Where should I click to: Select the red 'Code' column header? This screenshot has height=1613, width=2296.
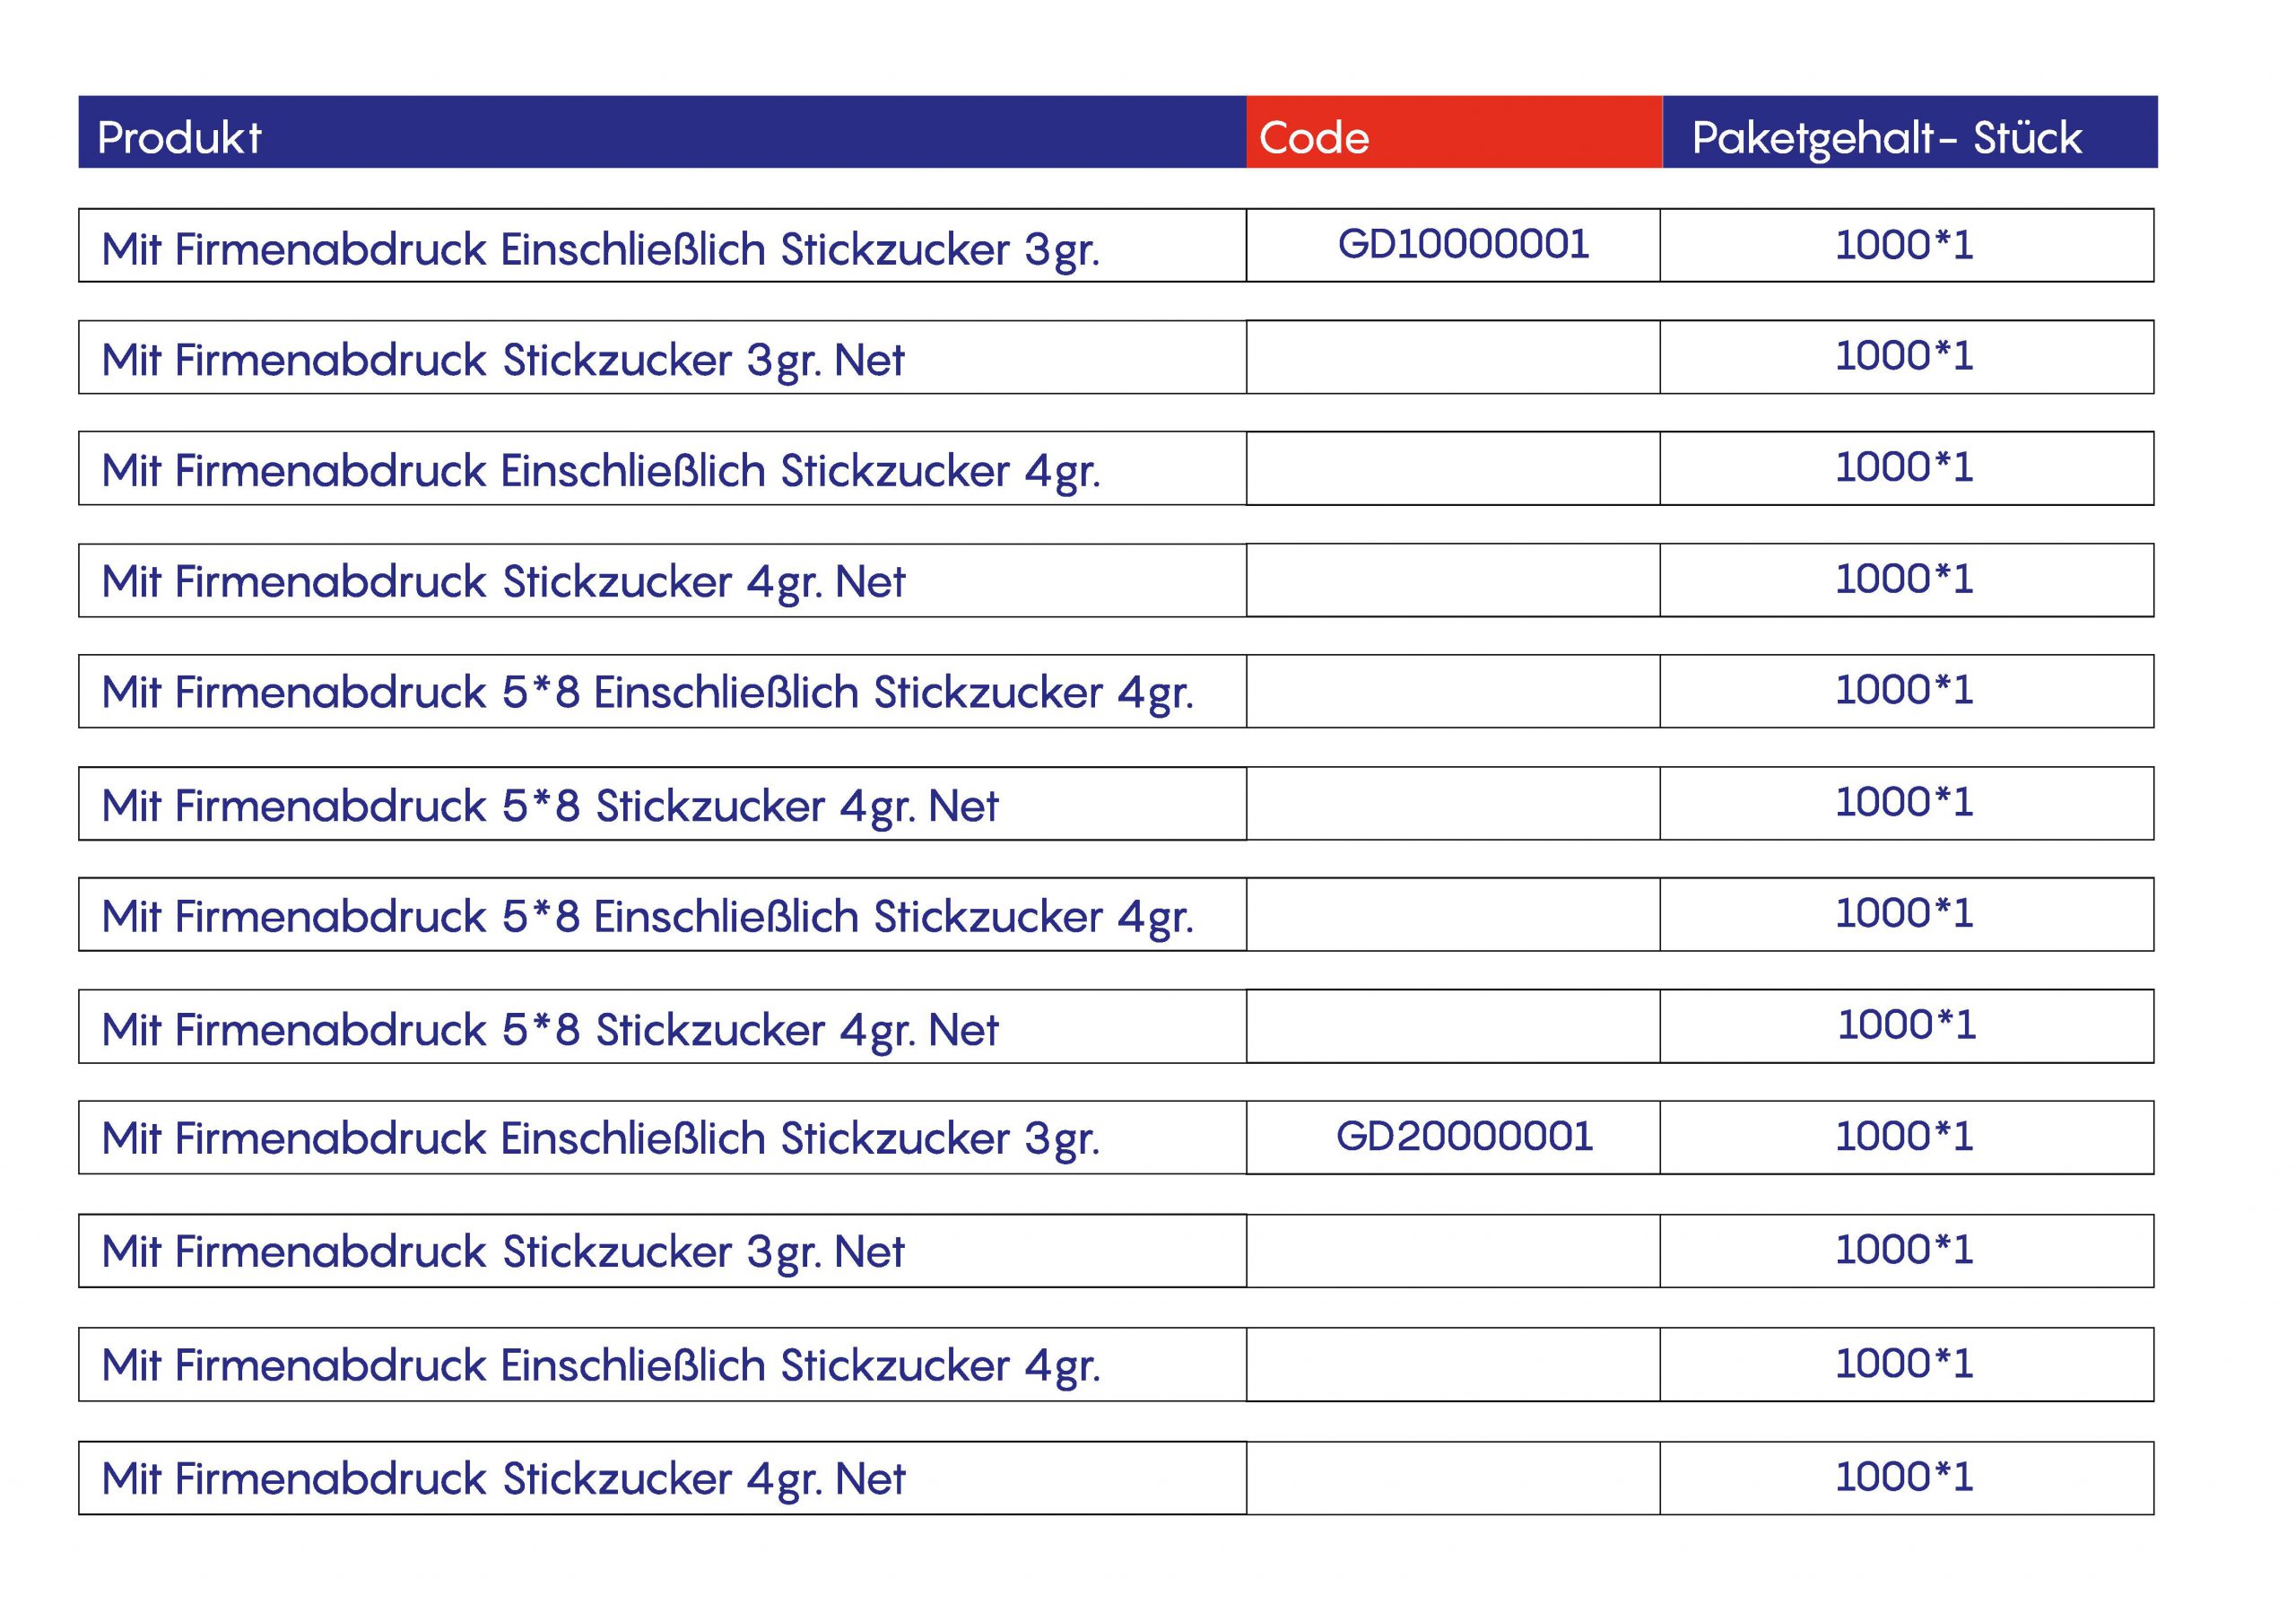(x=1454, y=132)
